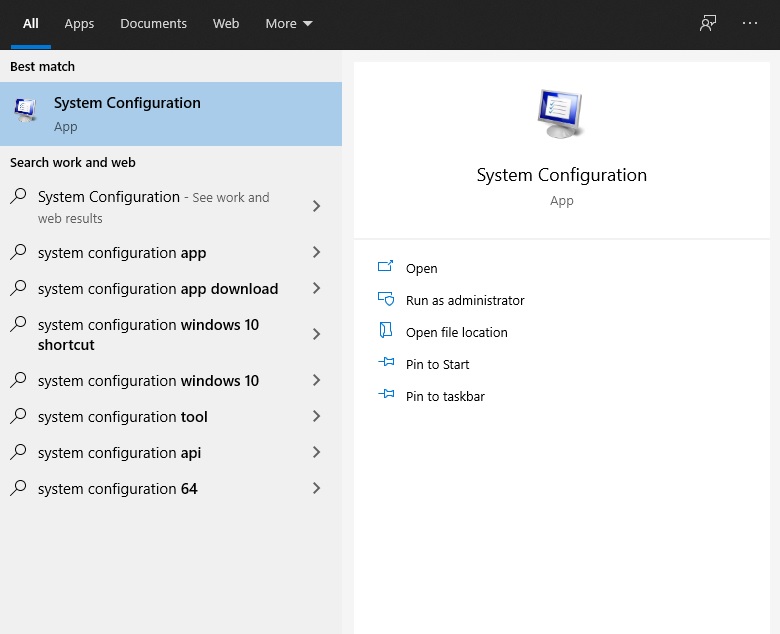Viewport: 780px width, 634px height.
Task: Click the Pin to Start pin icon
Action: pyautogui.click(x=386, y=362)
